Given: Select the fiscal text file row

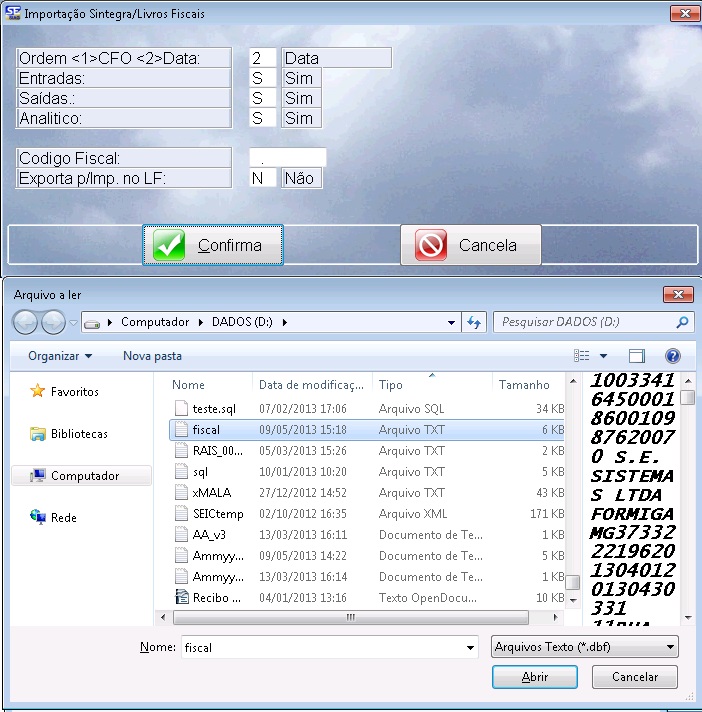Looking at the screenshot, I should coord(366,430).
